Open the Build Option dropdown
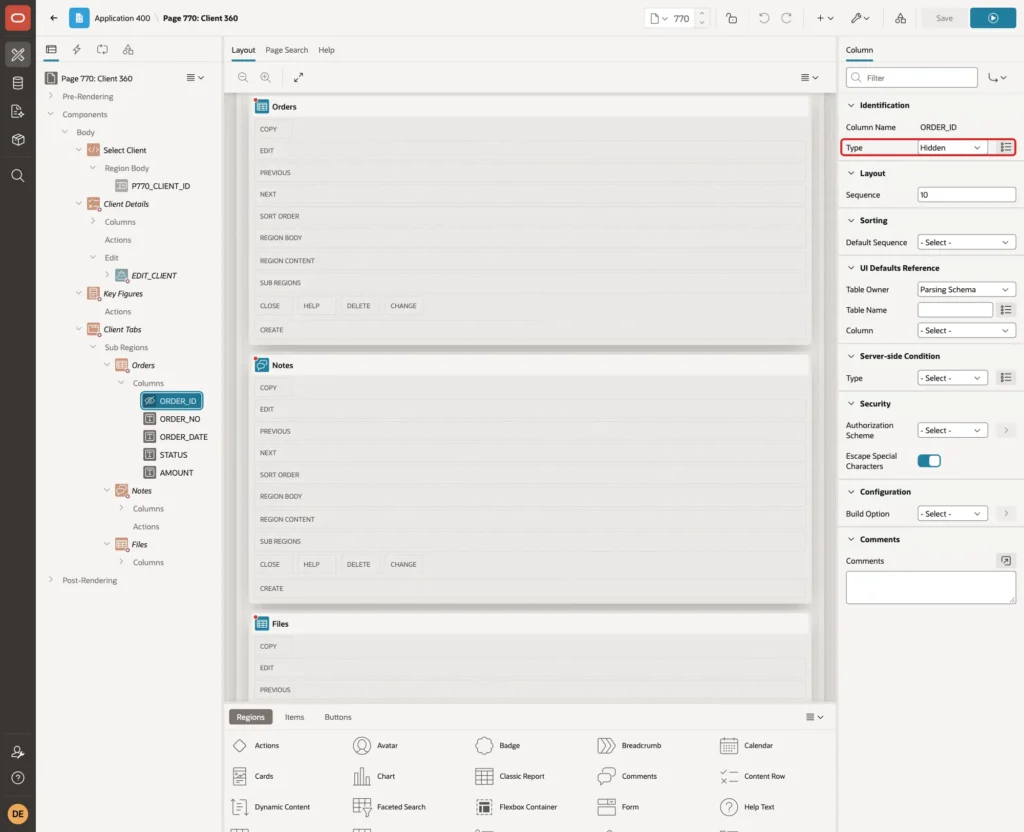Viewport: 1024px width, 832px height. [952, 514]
